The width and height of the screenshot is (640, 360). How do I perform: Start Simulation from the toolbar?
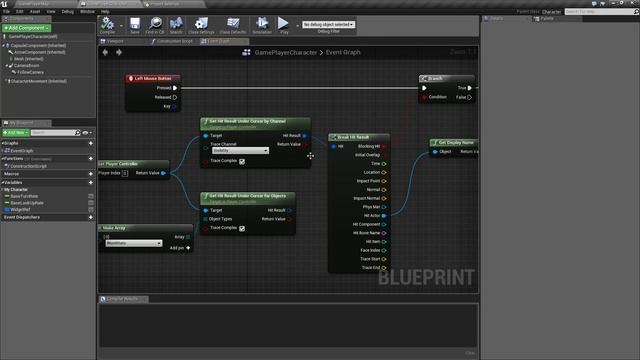[x=262, y=25]
